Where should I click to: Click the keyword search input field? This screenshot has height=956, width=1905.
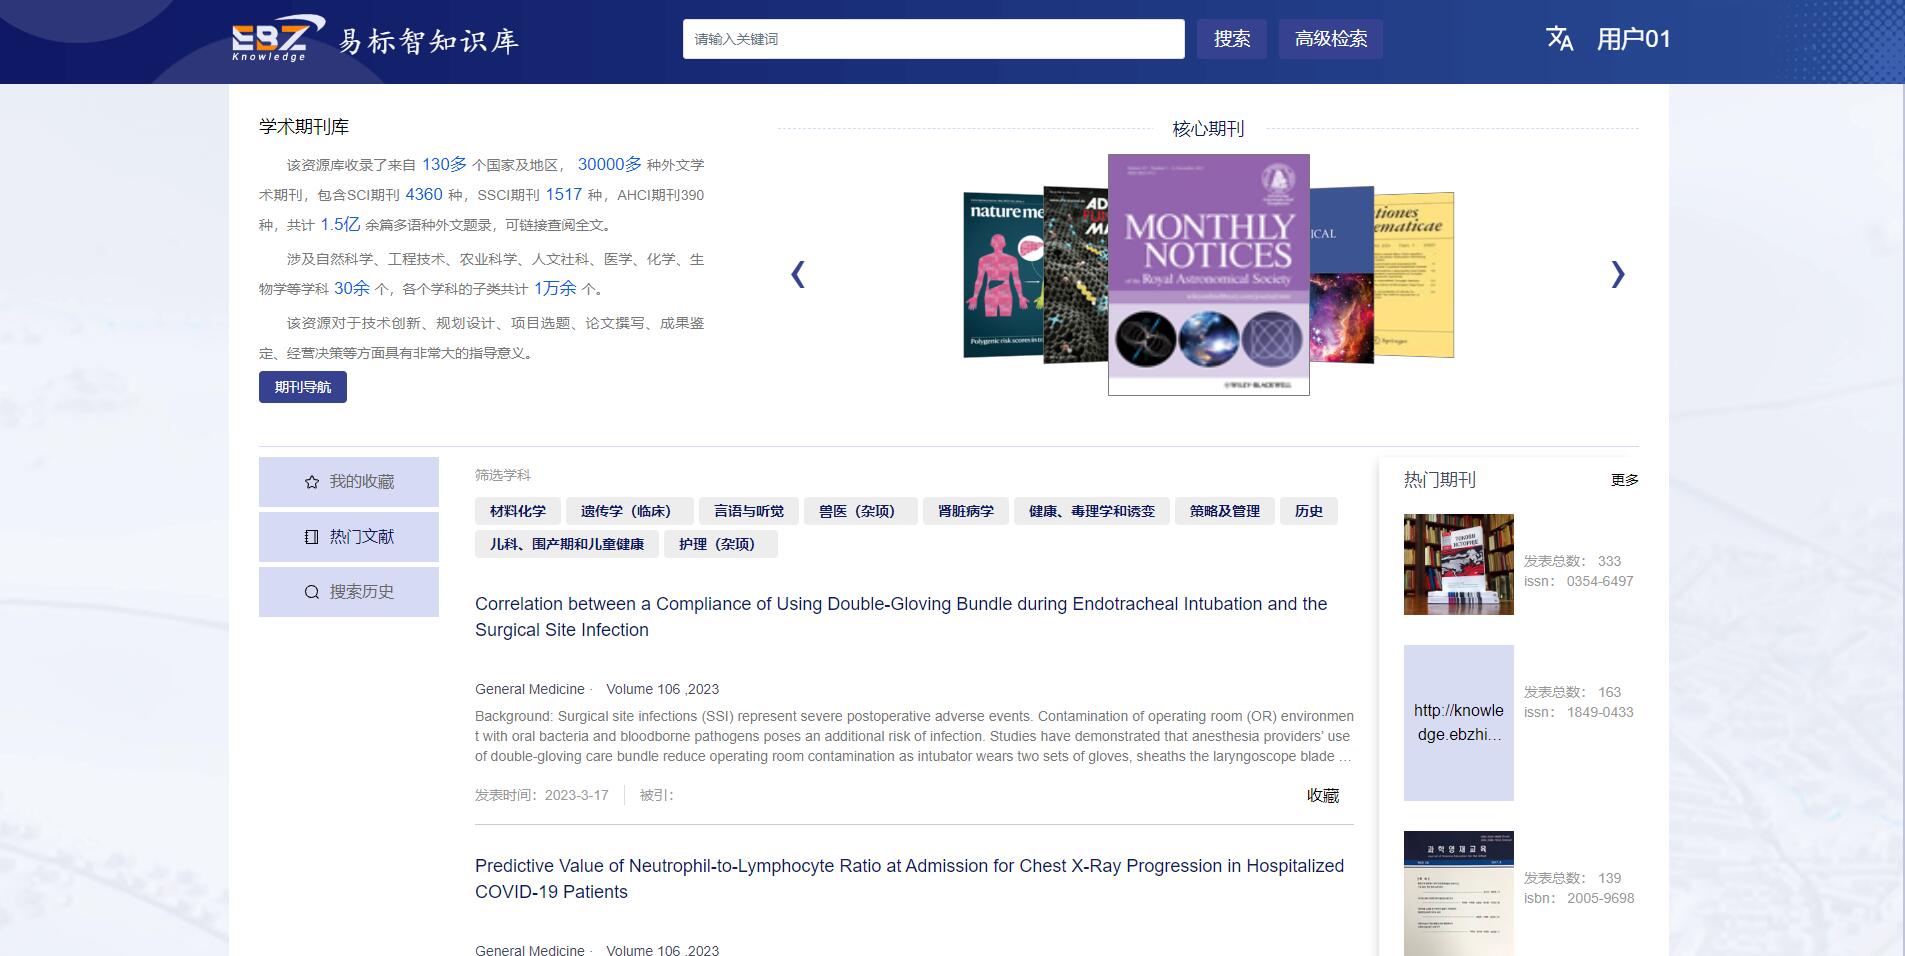pos(933,39)
